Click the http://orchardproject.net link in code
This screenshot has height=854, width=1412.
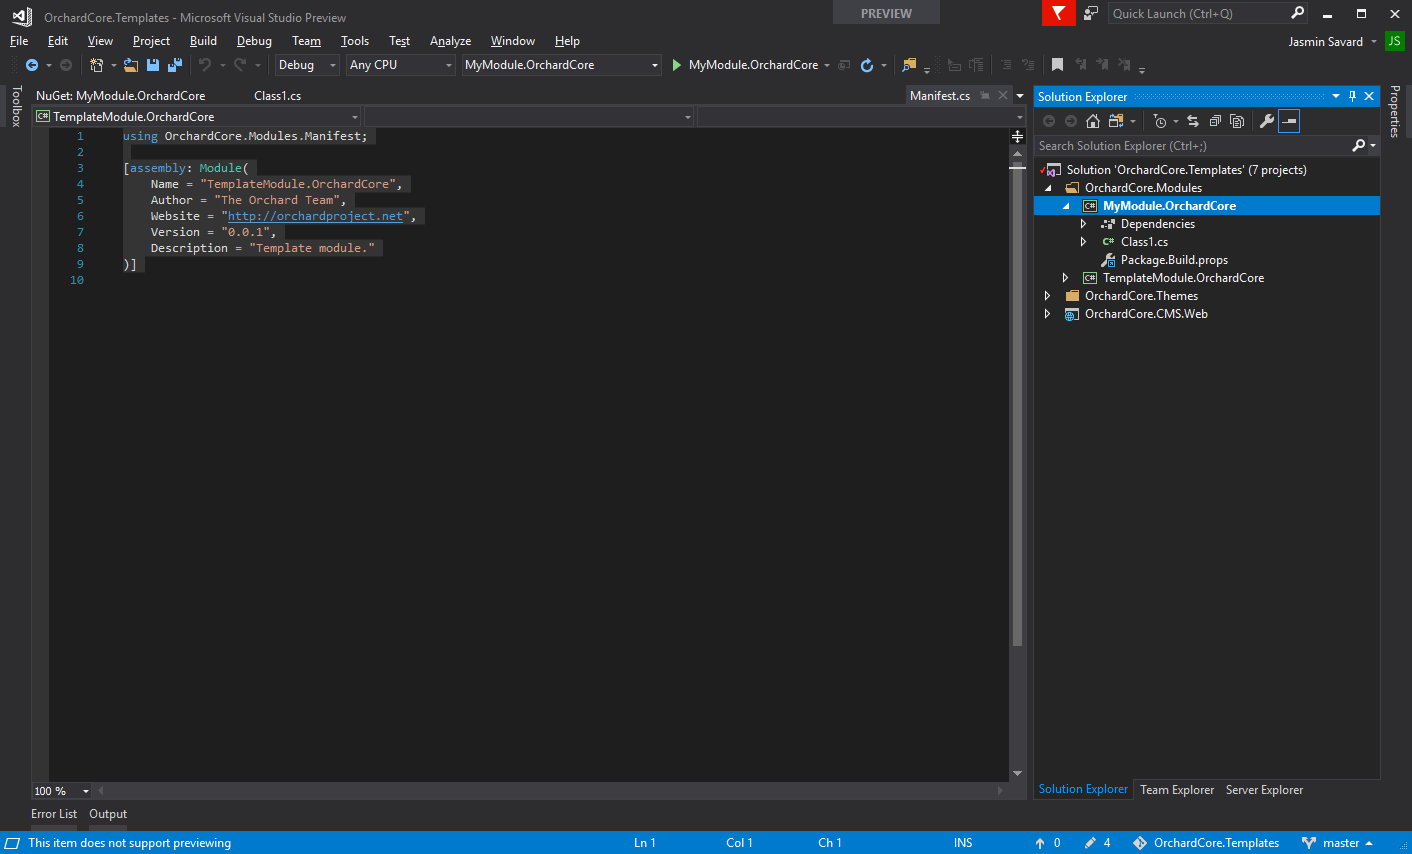pos(315,216)
